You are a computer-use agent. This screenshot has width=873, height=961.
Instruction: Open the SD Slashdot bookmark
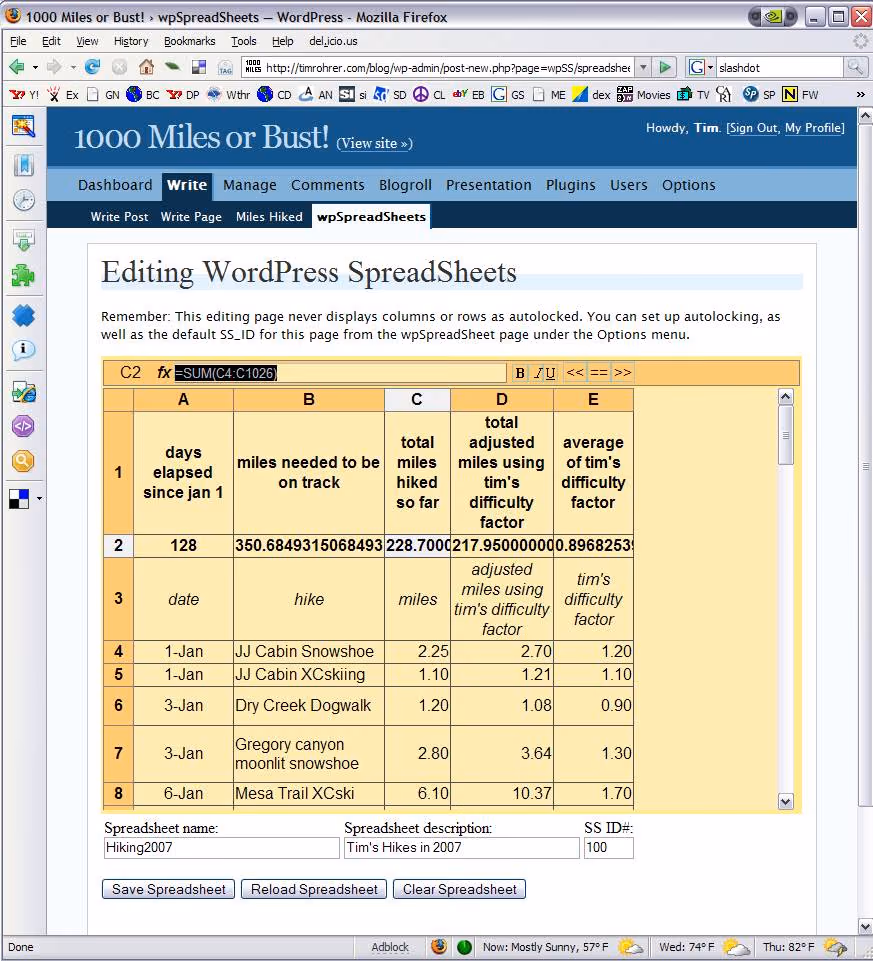point(390,94)
